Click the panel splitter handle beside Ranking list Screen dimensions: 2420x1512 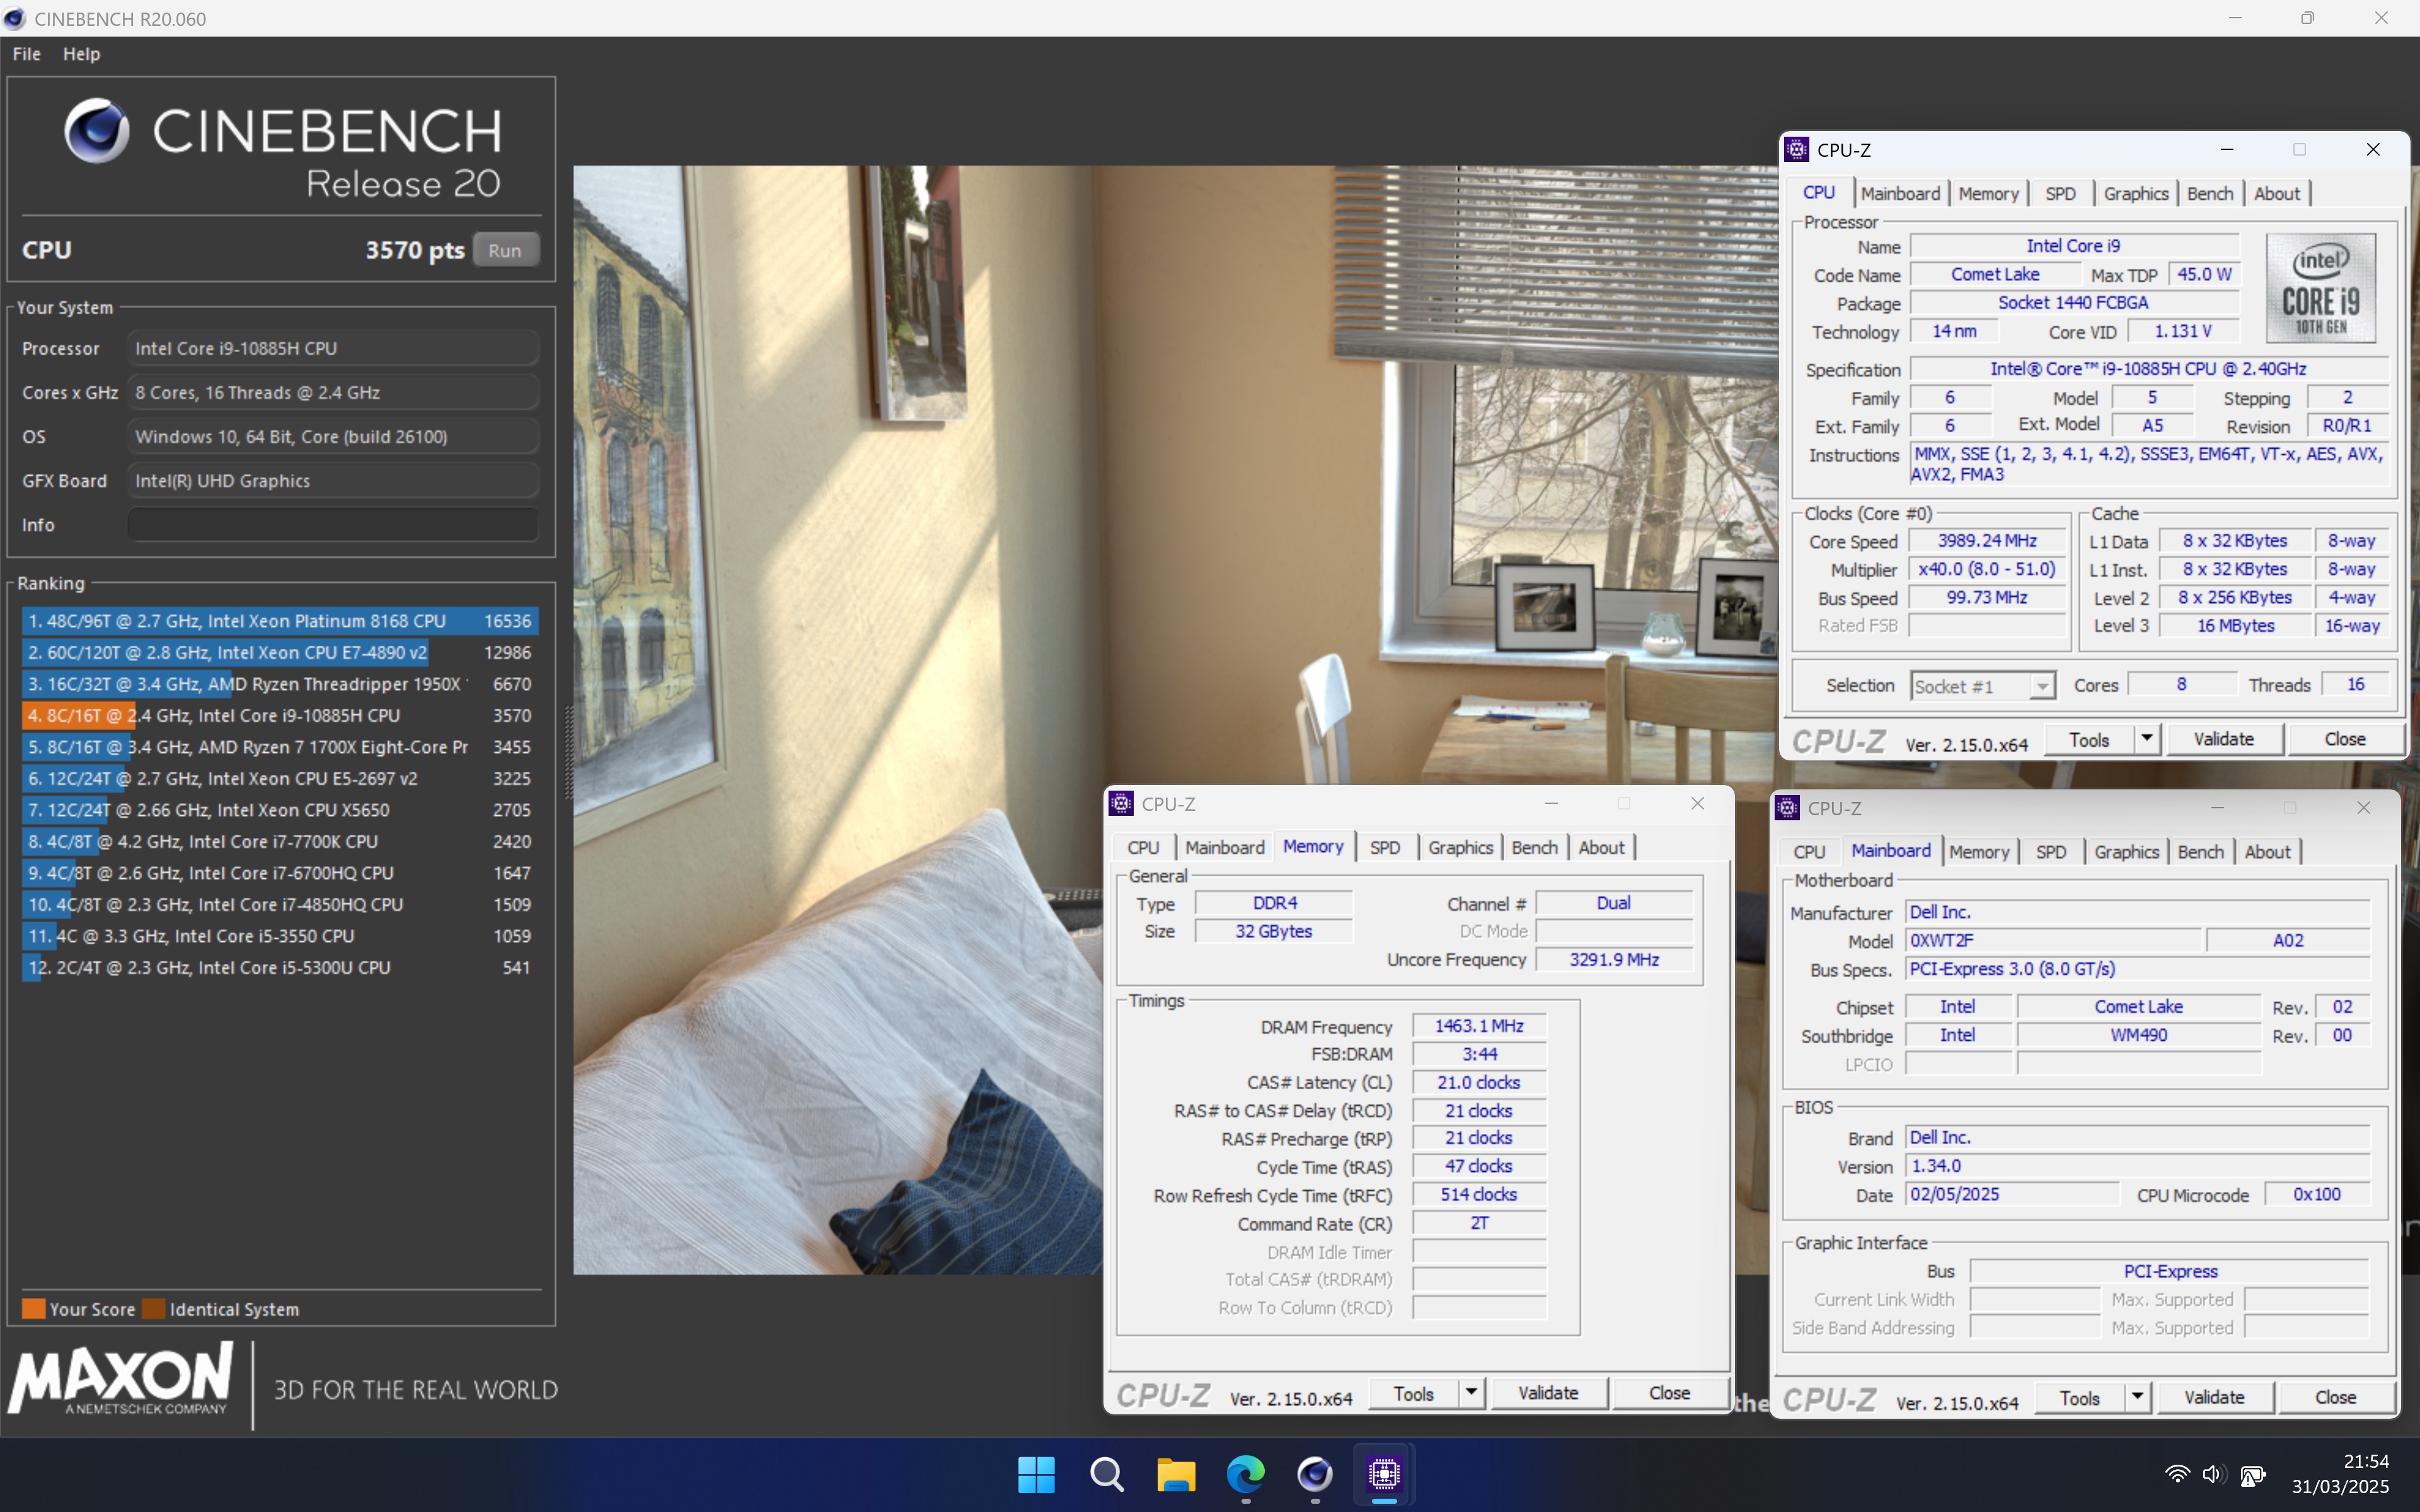(569, 752)
